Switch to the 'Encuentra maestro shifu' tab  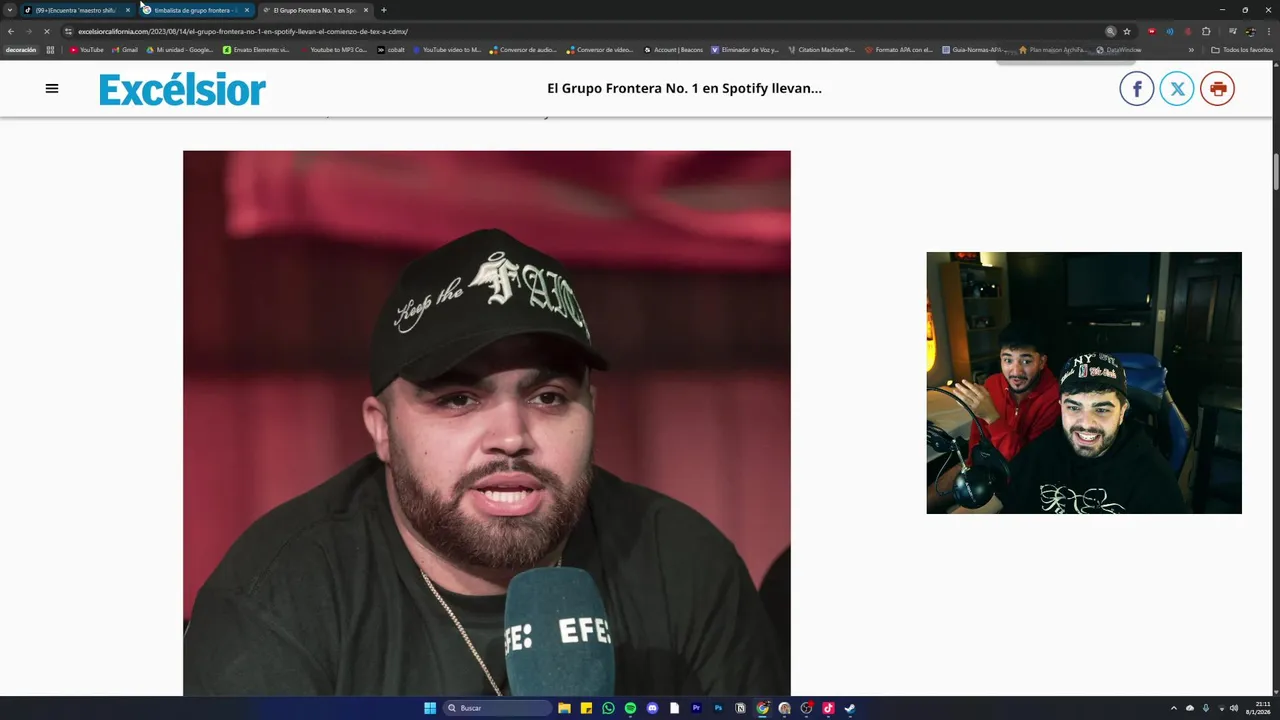click(x=76, y=10)
